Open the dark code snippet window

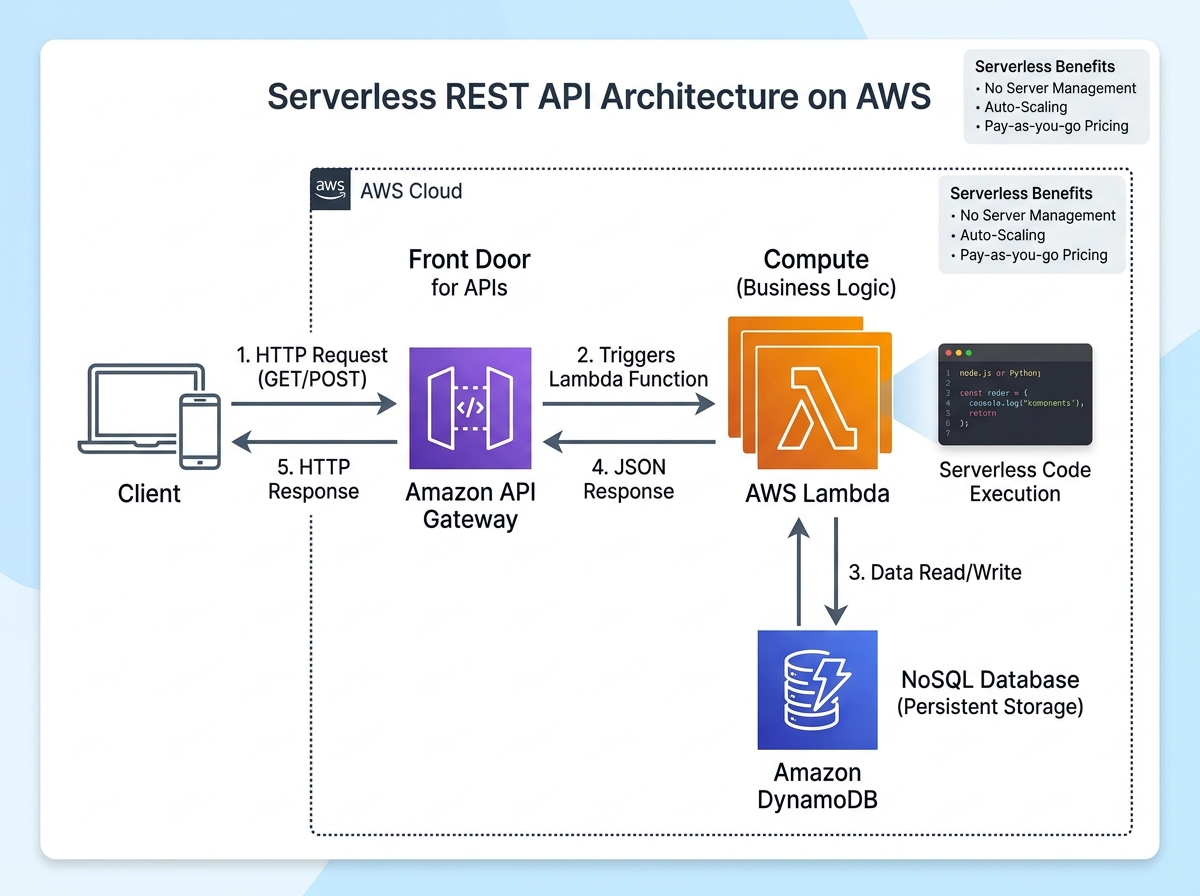click(x=1014, y=394)
